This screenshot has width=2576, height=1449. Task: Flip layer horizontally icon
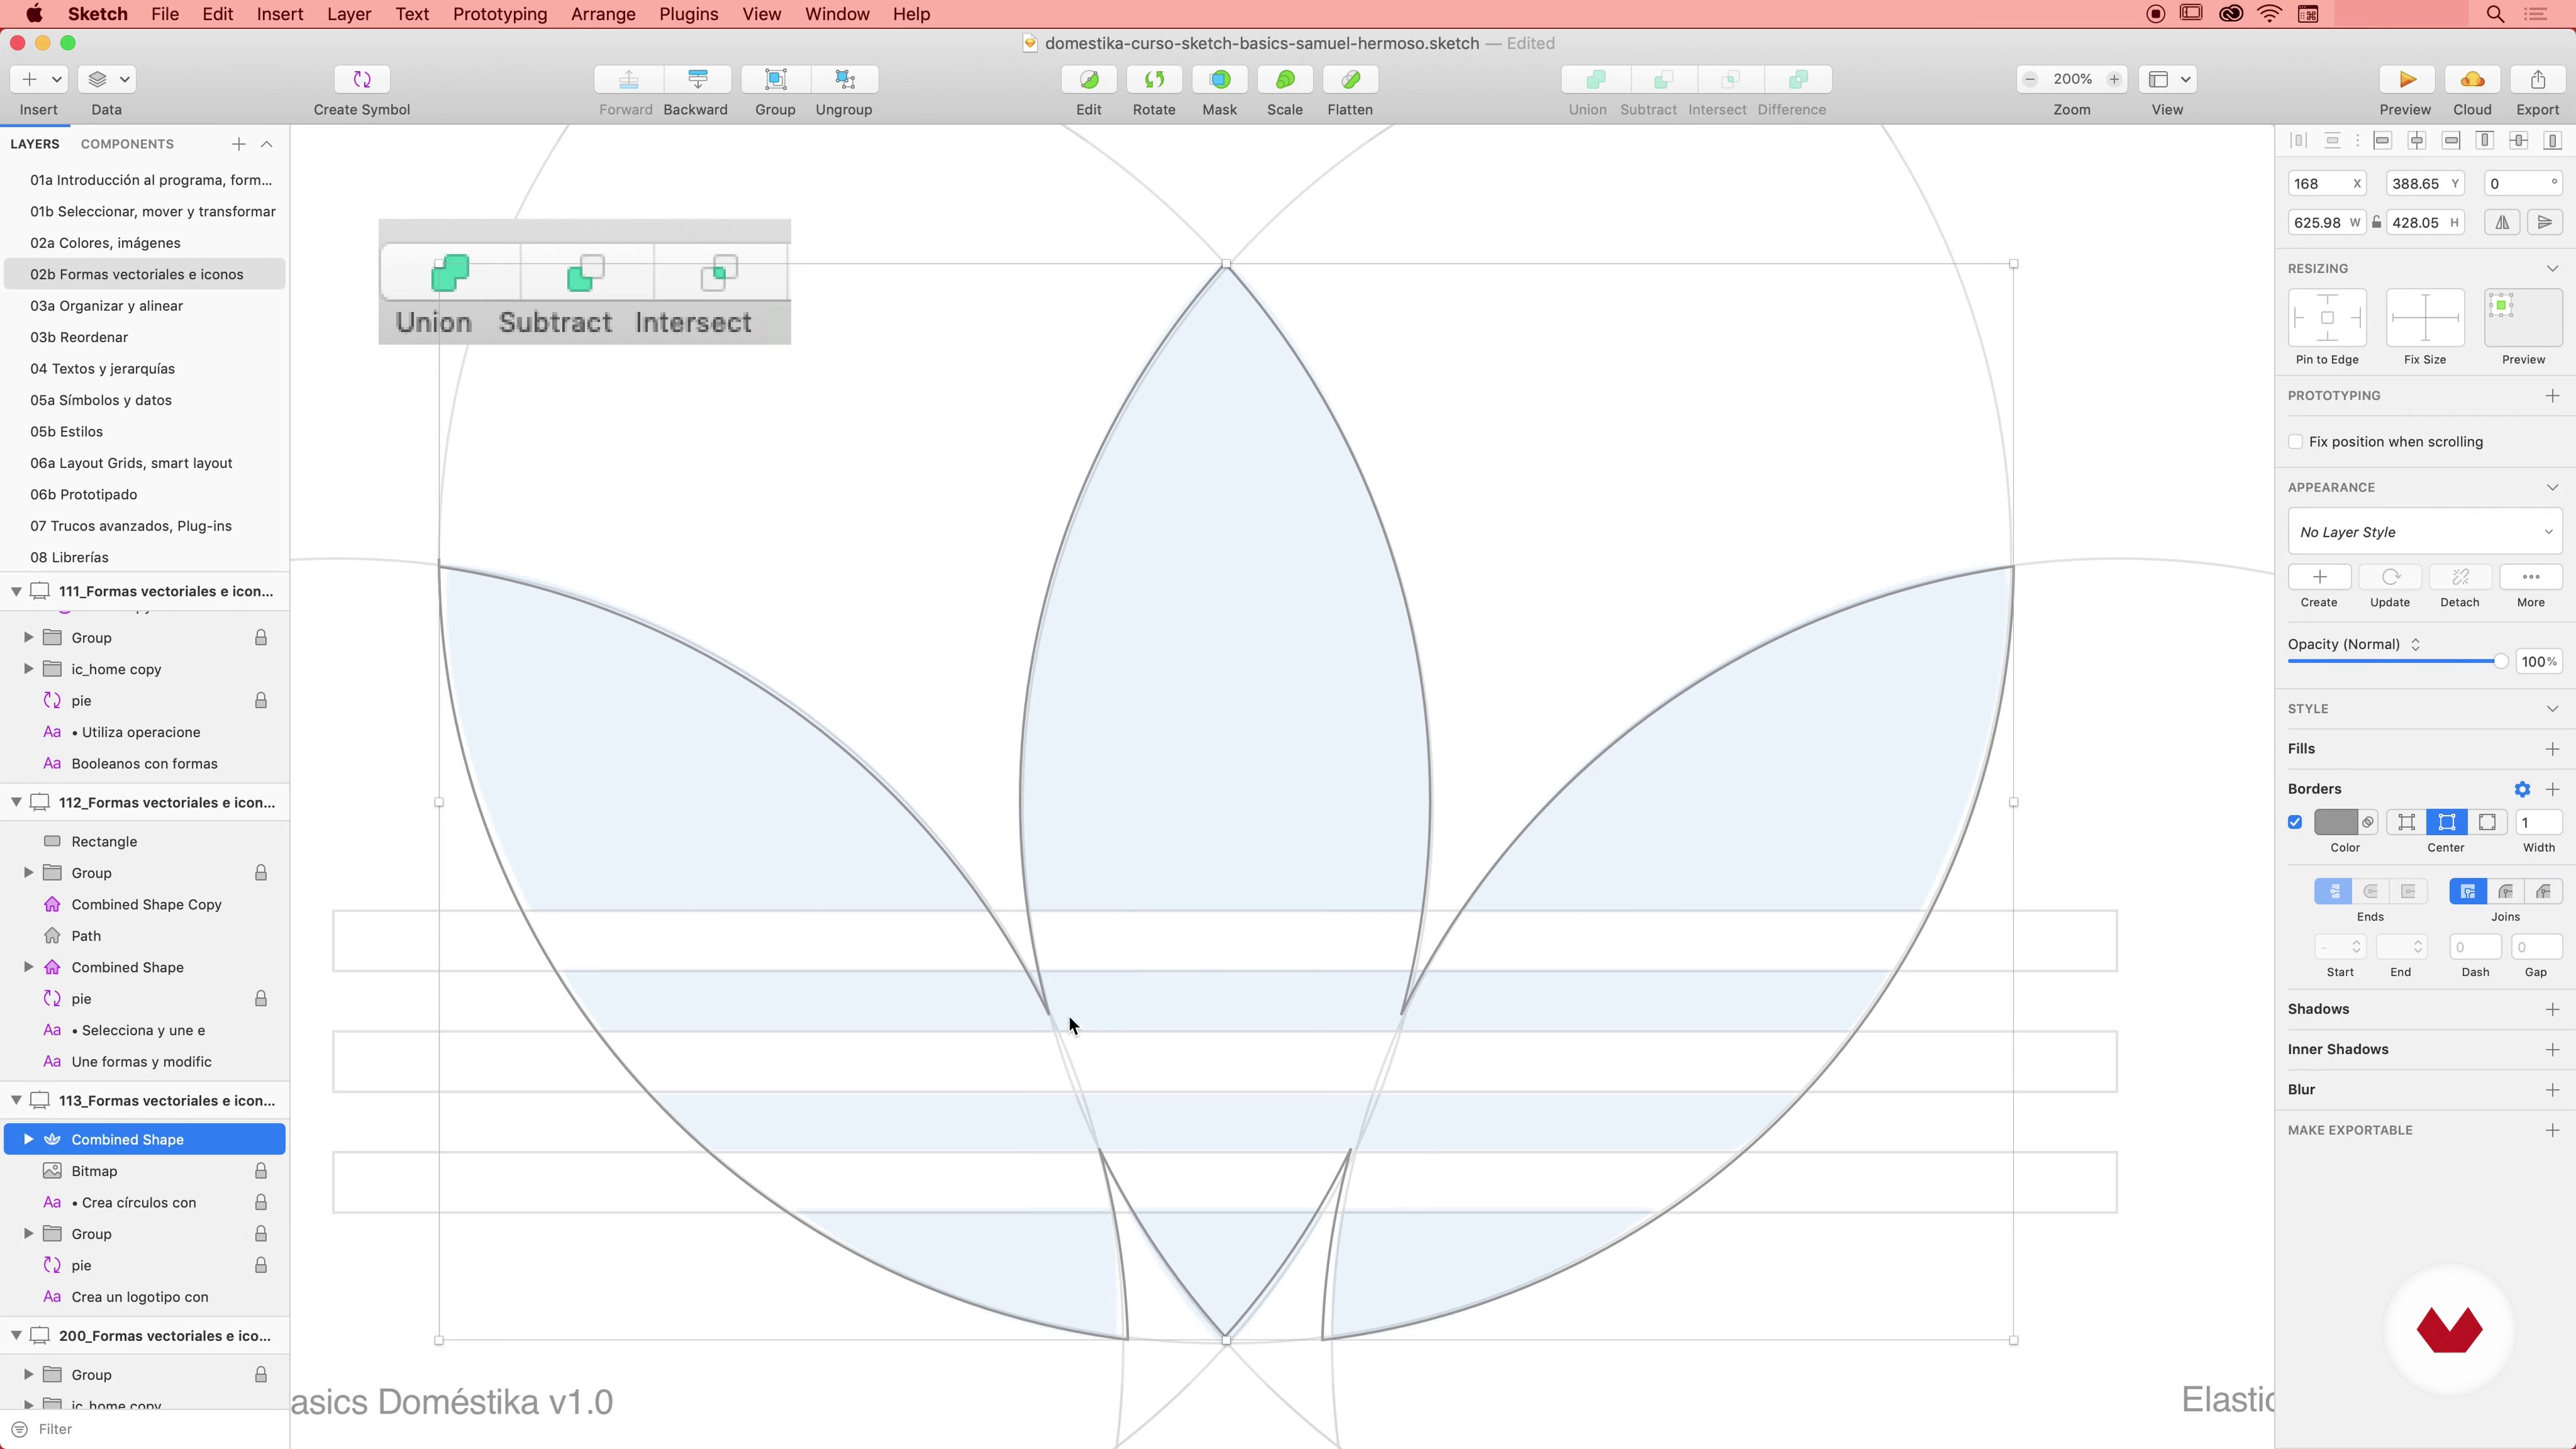2502,222
